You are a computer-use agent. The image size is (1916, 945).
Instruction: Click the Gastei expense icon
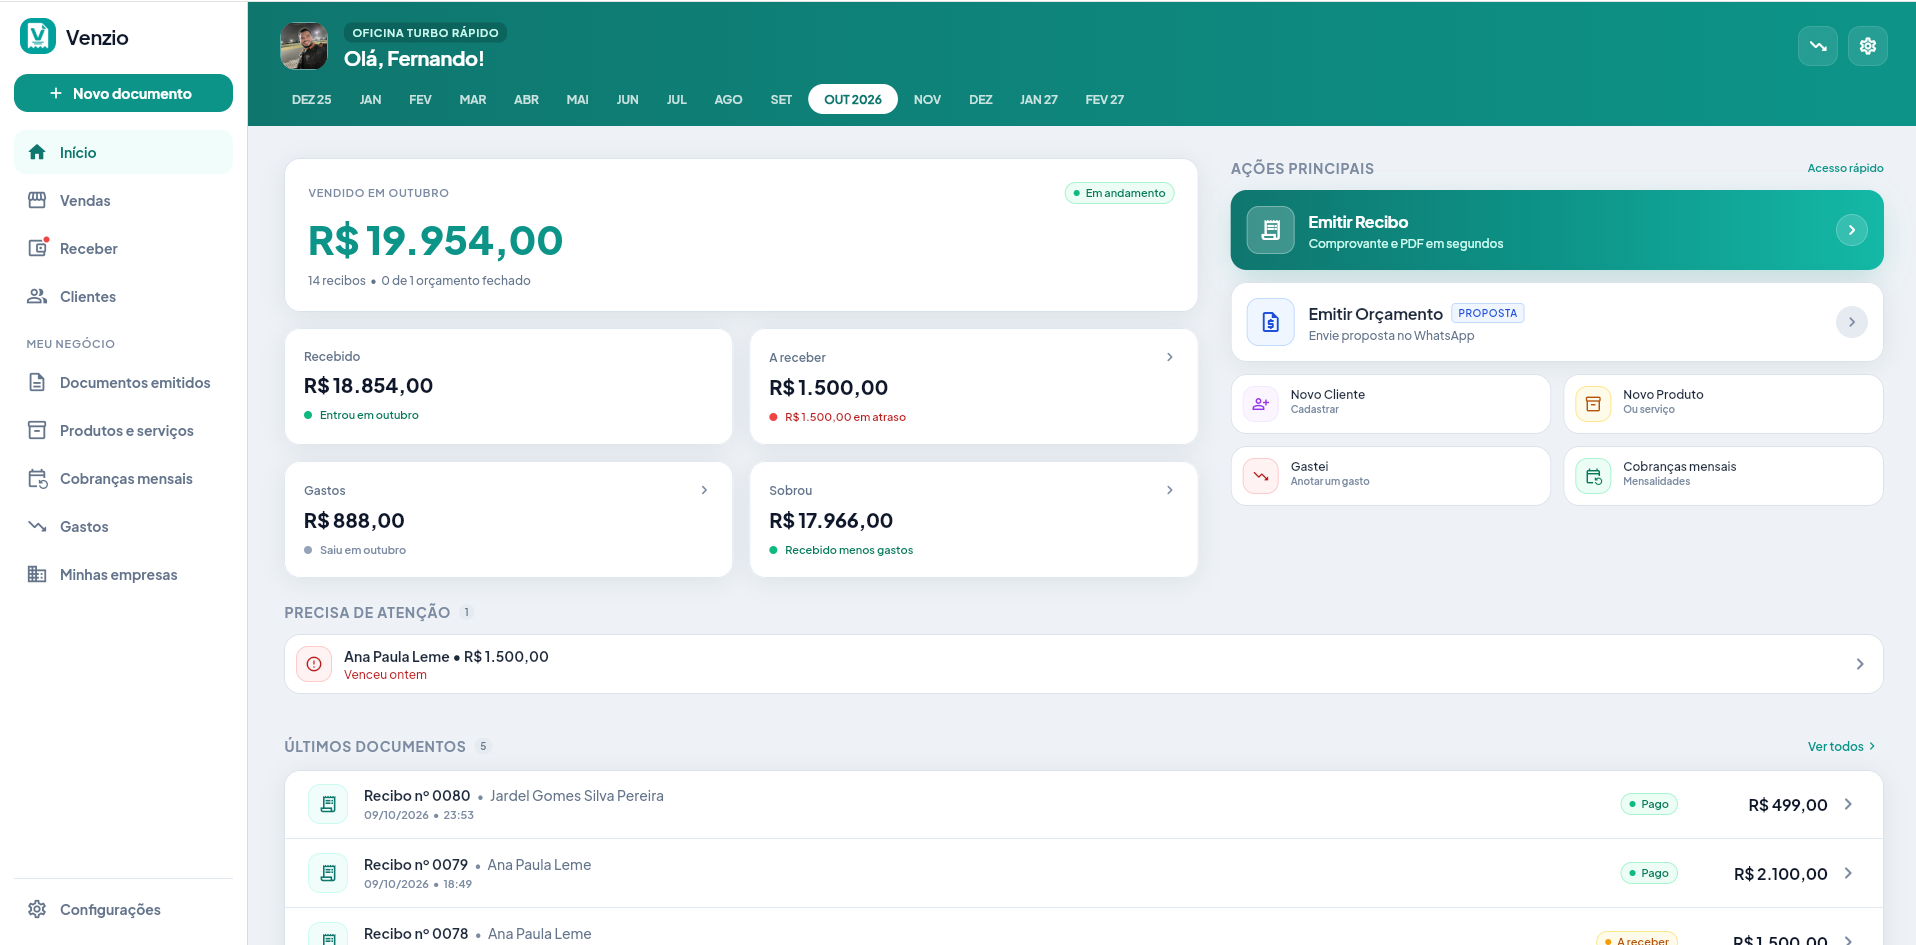[x=1260, y=476]
